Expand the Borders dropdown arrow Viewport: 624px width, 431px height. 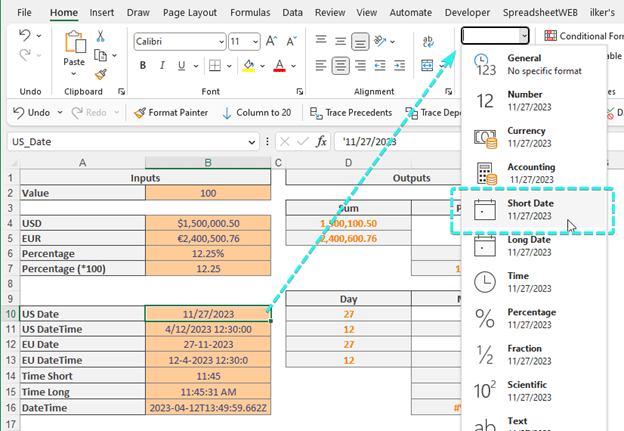pos(229,66)
